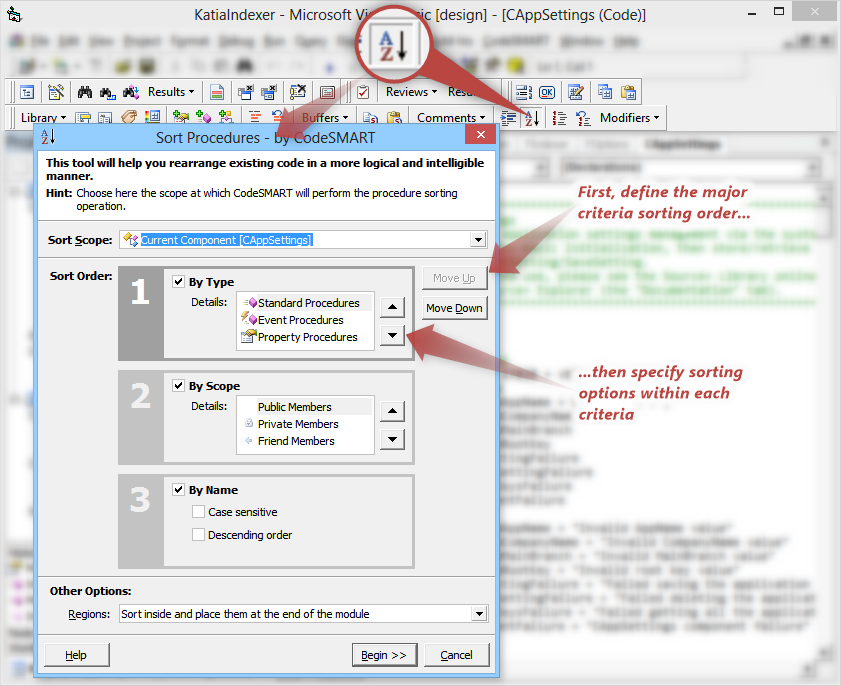Viewport: 841px width, 686px height.
Task: Click the OK button icon in toolbar
Action: click(547, 92)
